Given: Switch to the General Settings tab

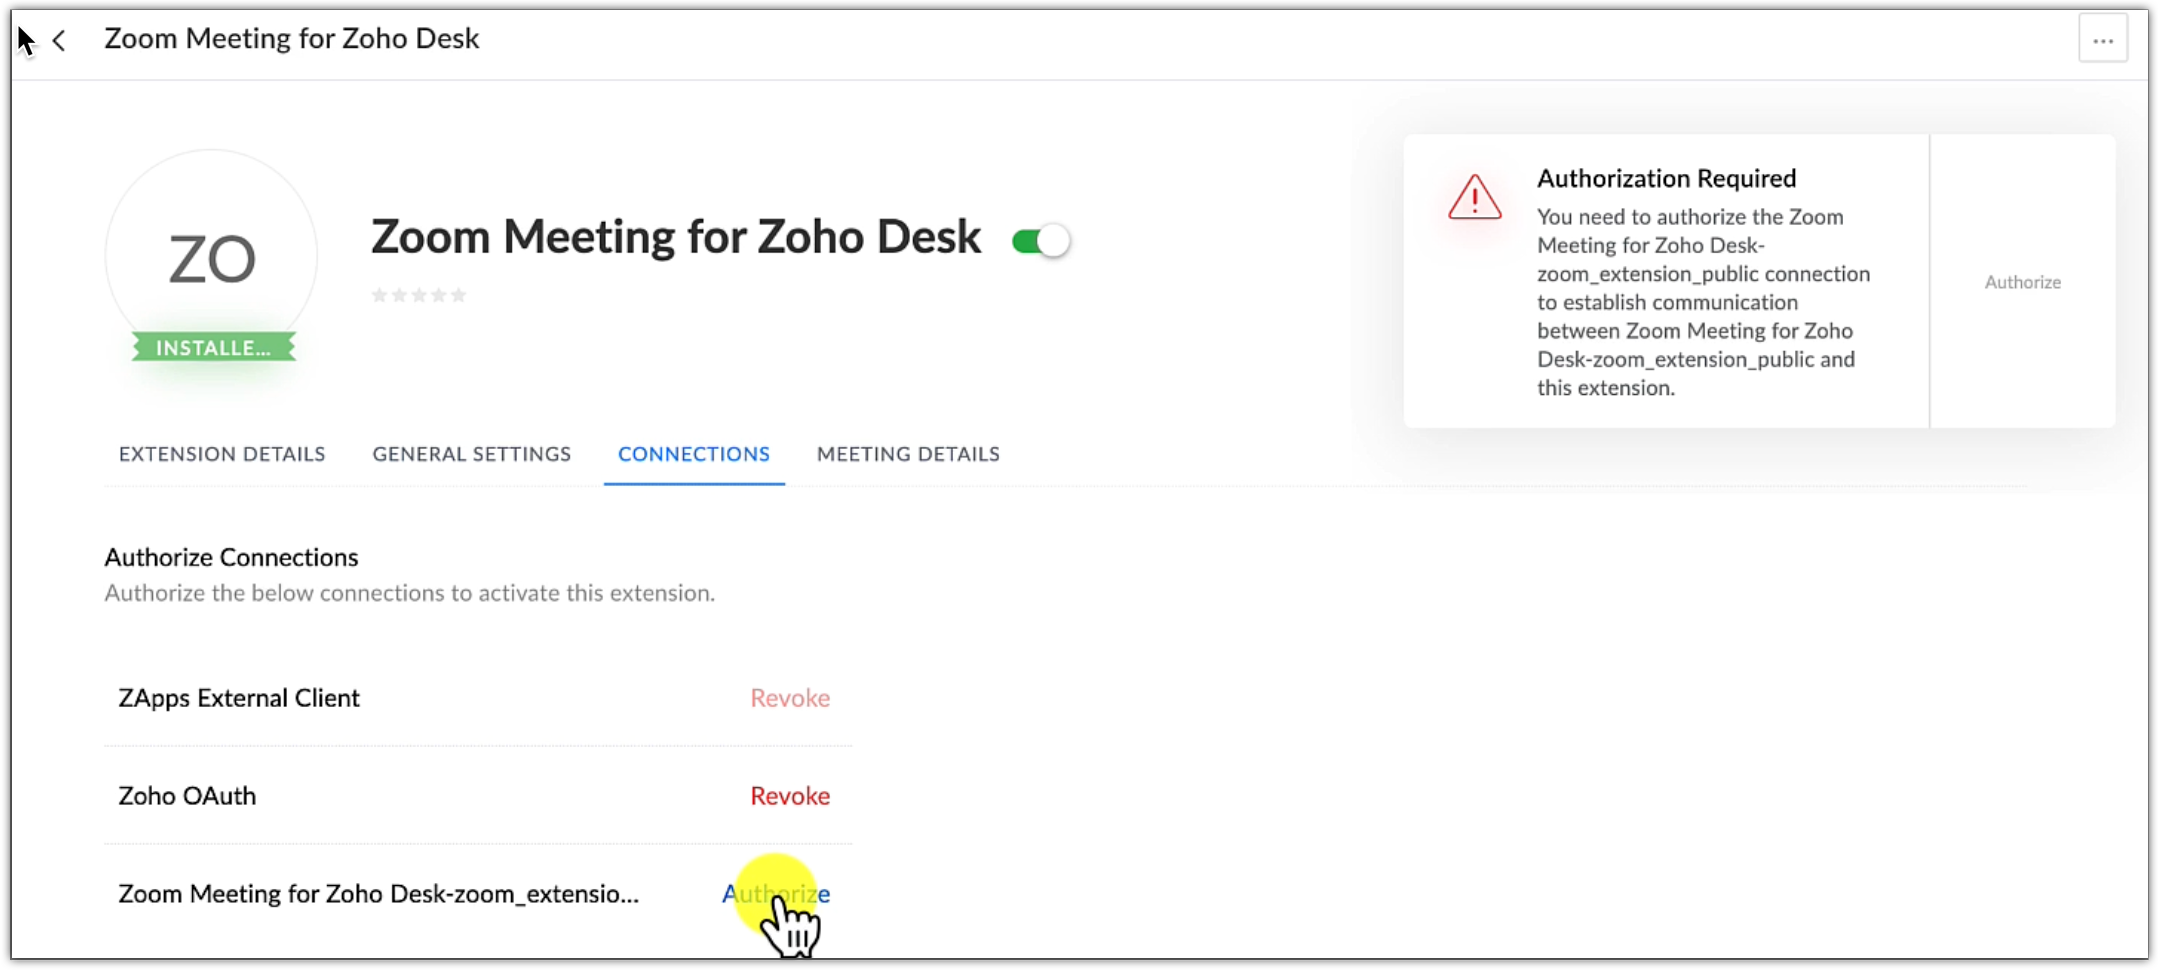Looking at the screenshot, I should (472, 454).
